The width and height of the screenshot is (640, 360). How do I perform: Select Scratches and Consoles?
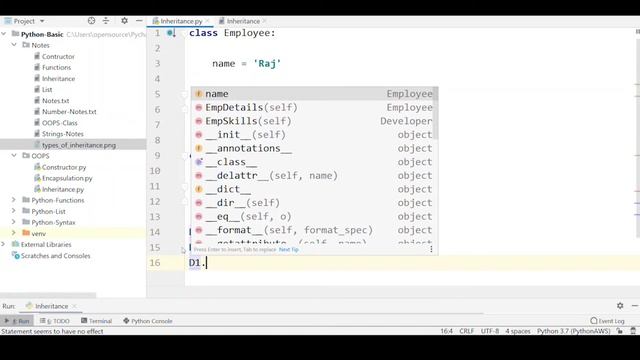(55, 256)
